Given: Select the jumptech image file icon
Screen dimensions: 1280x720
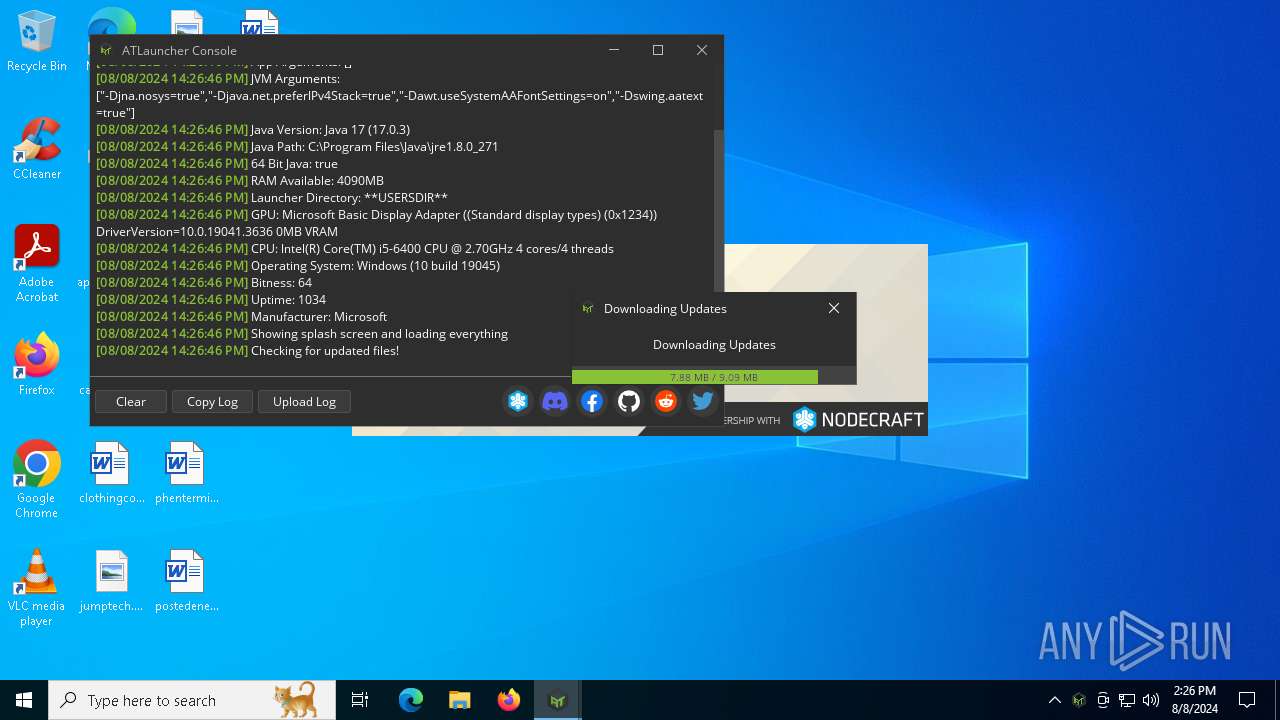Looking at the screenshot, I should (x=111, y=581).
